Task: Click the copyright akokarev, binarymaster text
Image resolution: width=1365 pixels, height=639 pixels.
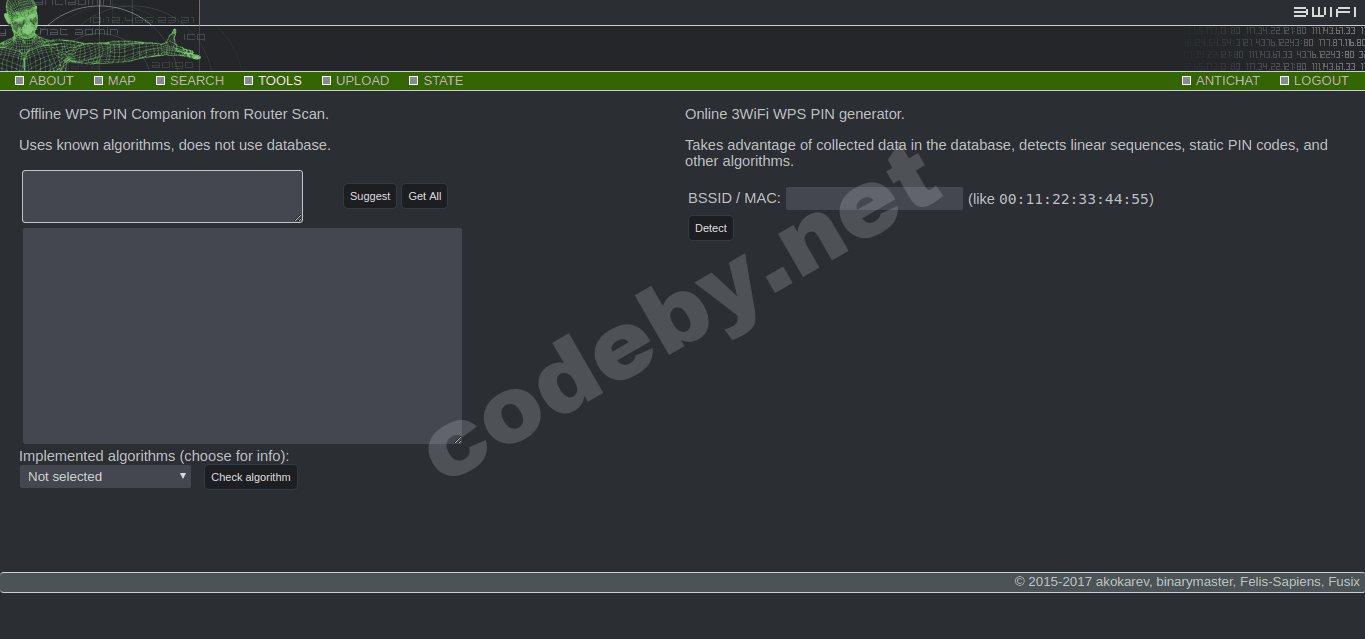Action: (1187, 581)
